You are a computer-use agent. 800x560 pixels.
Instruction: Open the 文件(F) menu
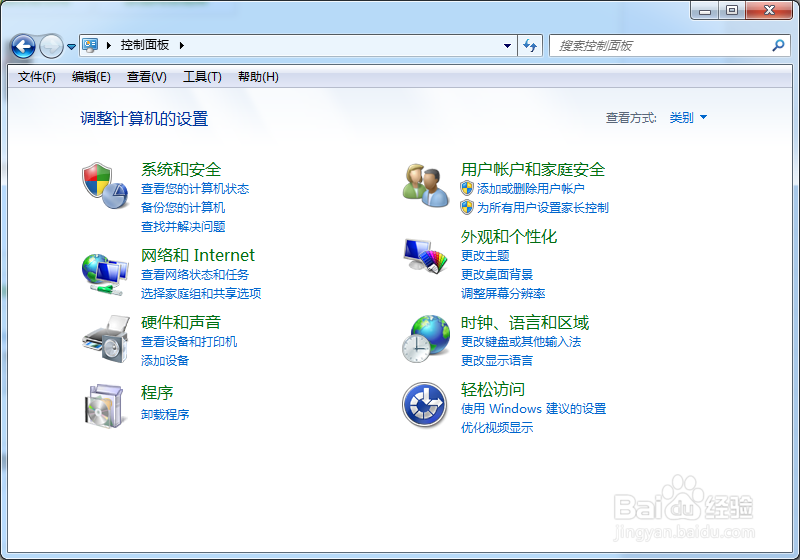coord(37,77)
